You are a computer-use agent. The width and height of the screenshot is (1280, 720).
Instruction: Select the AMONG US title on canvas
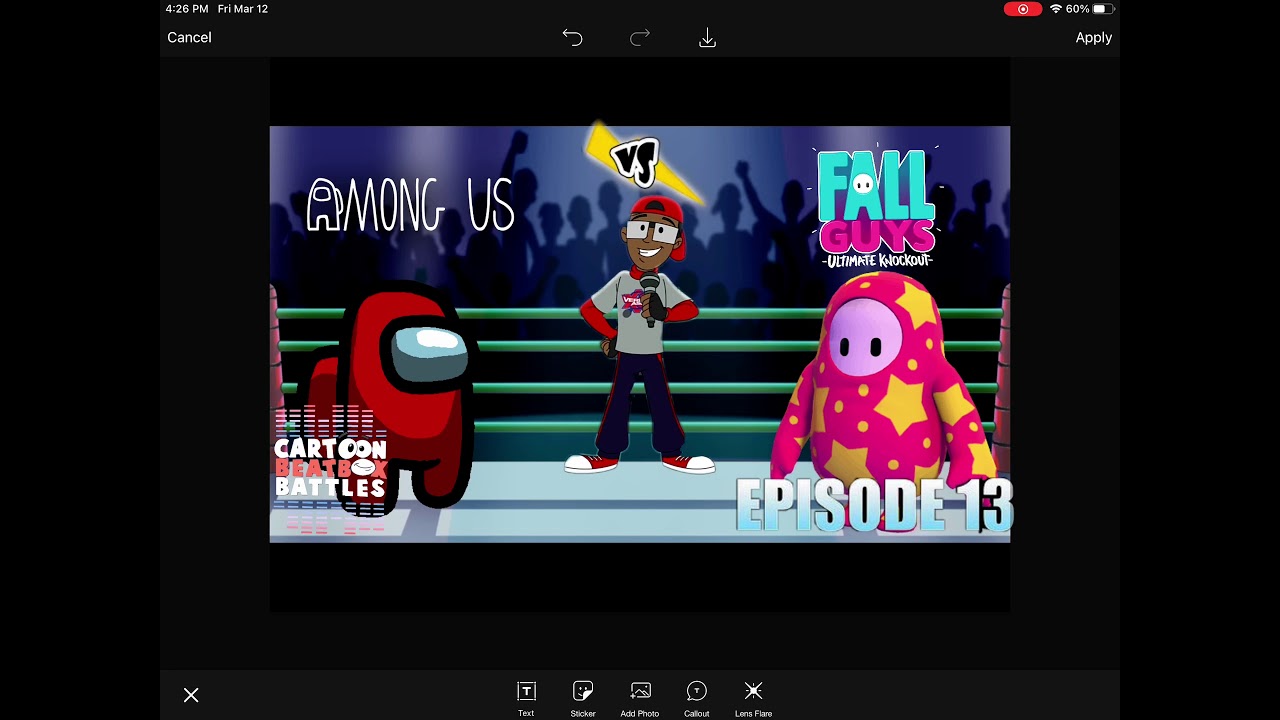tap(410, 205)
